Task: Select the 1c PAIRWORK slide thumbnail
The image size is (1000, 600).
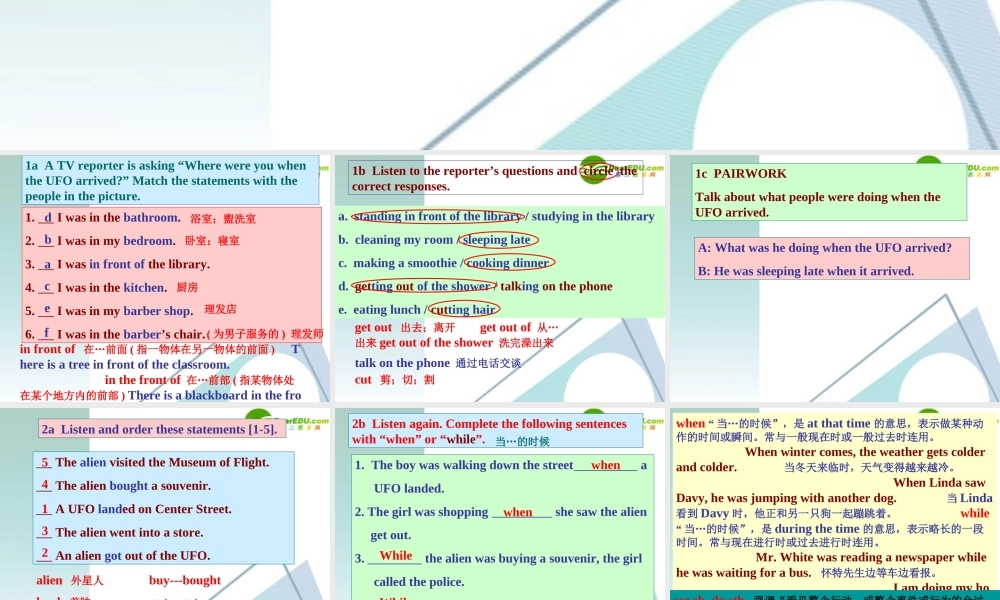Action: [x=835, y=278]
